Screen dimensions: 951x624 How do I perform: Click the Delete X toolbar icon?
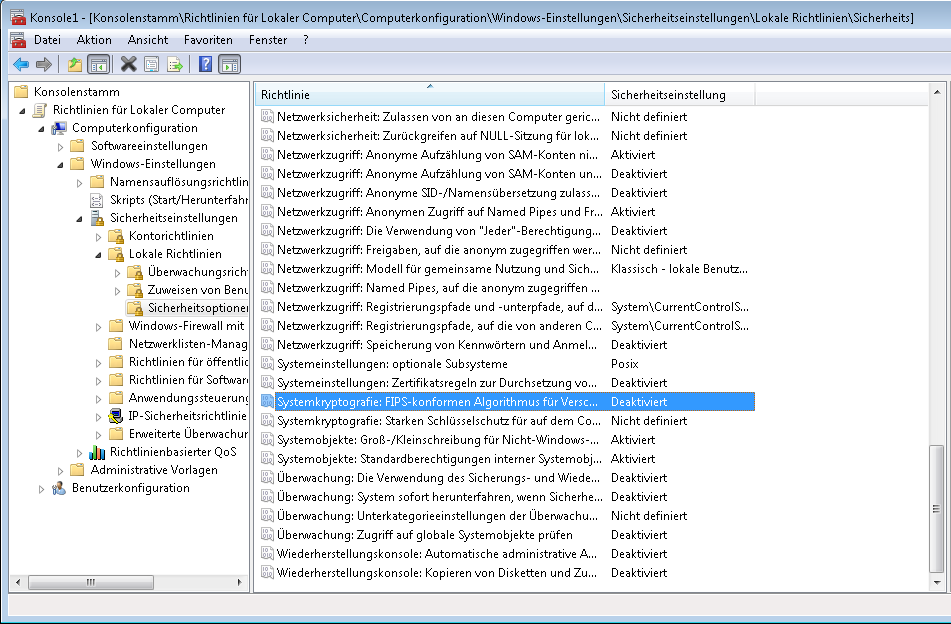[x=128, y=64]
